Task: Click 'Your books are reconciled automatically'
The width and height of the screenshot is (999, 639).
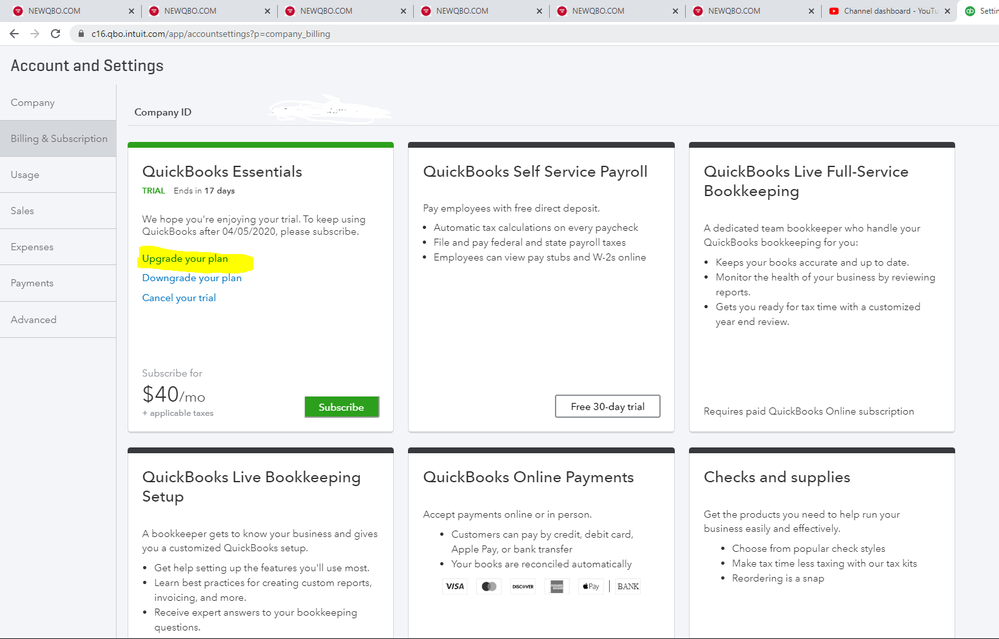Action: coord(542,564)
